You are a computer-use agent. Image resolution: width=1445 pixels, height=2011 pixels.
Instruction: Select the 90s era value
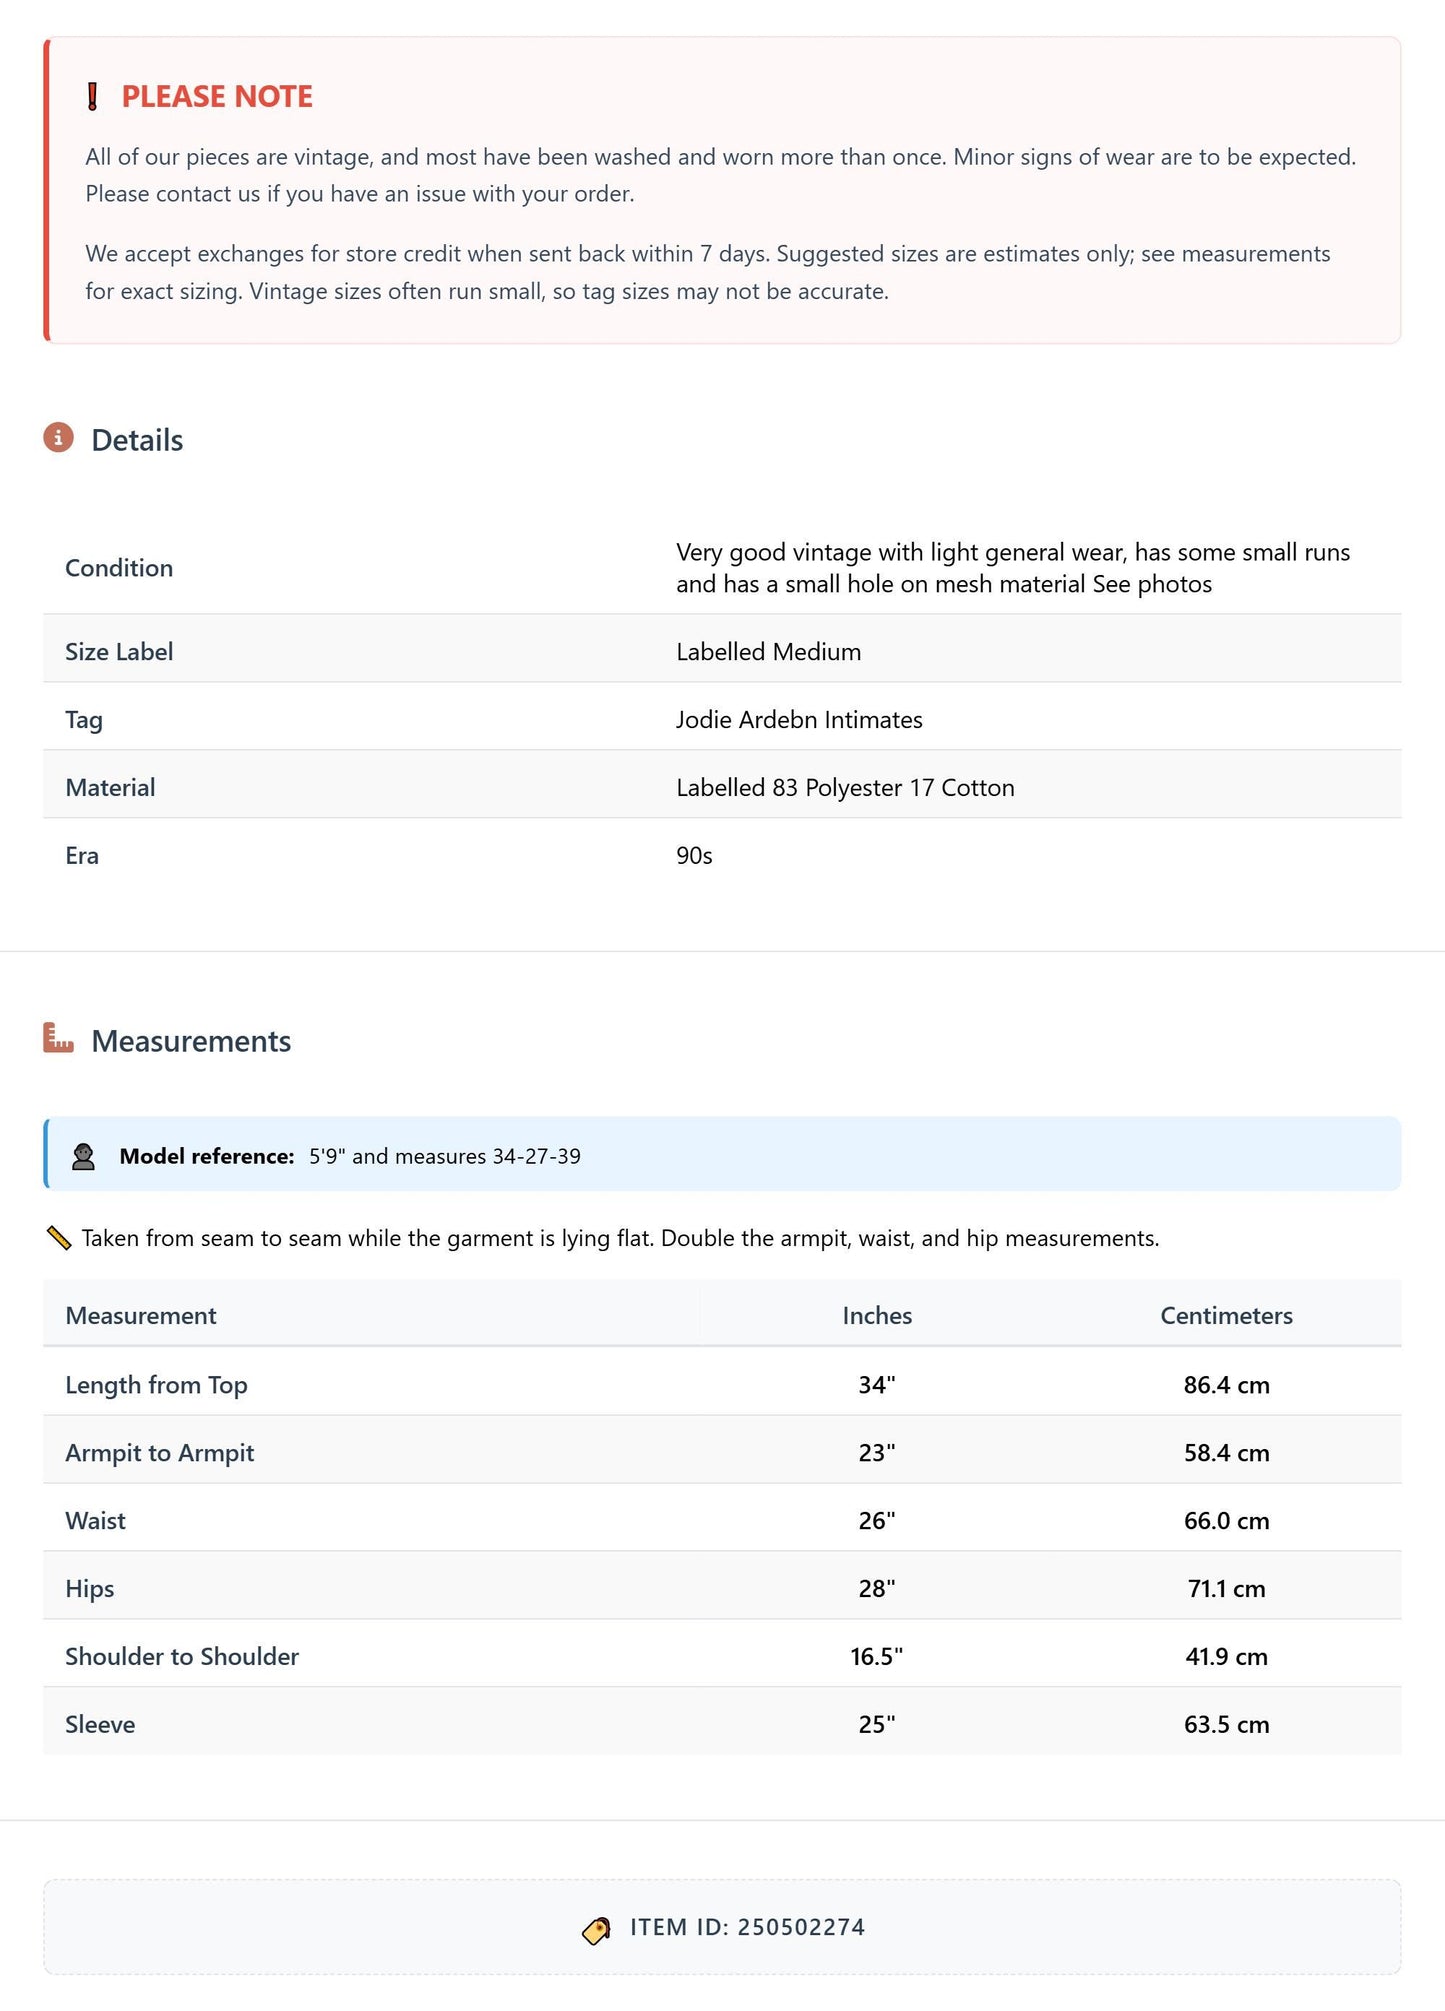pos(694,856)
